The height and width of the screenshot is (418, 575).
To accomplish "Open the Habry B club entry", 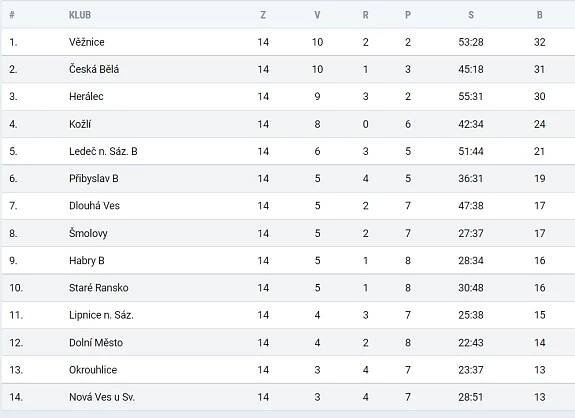I will pyautogui.click(x=87, y=261).
